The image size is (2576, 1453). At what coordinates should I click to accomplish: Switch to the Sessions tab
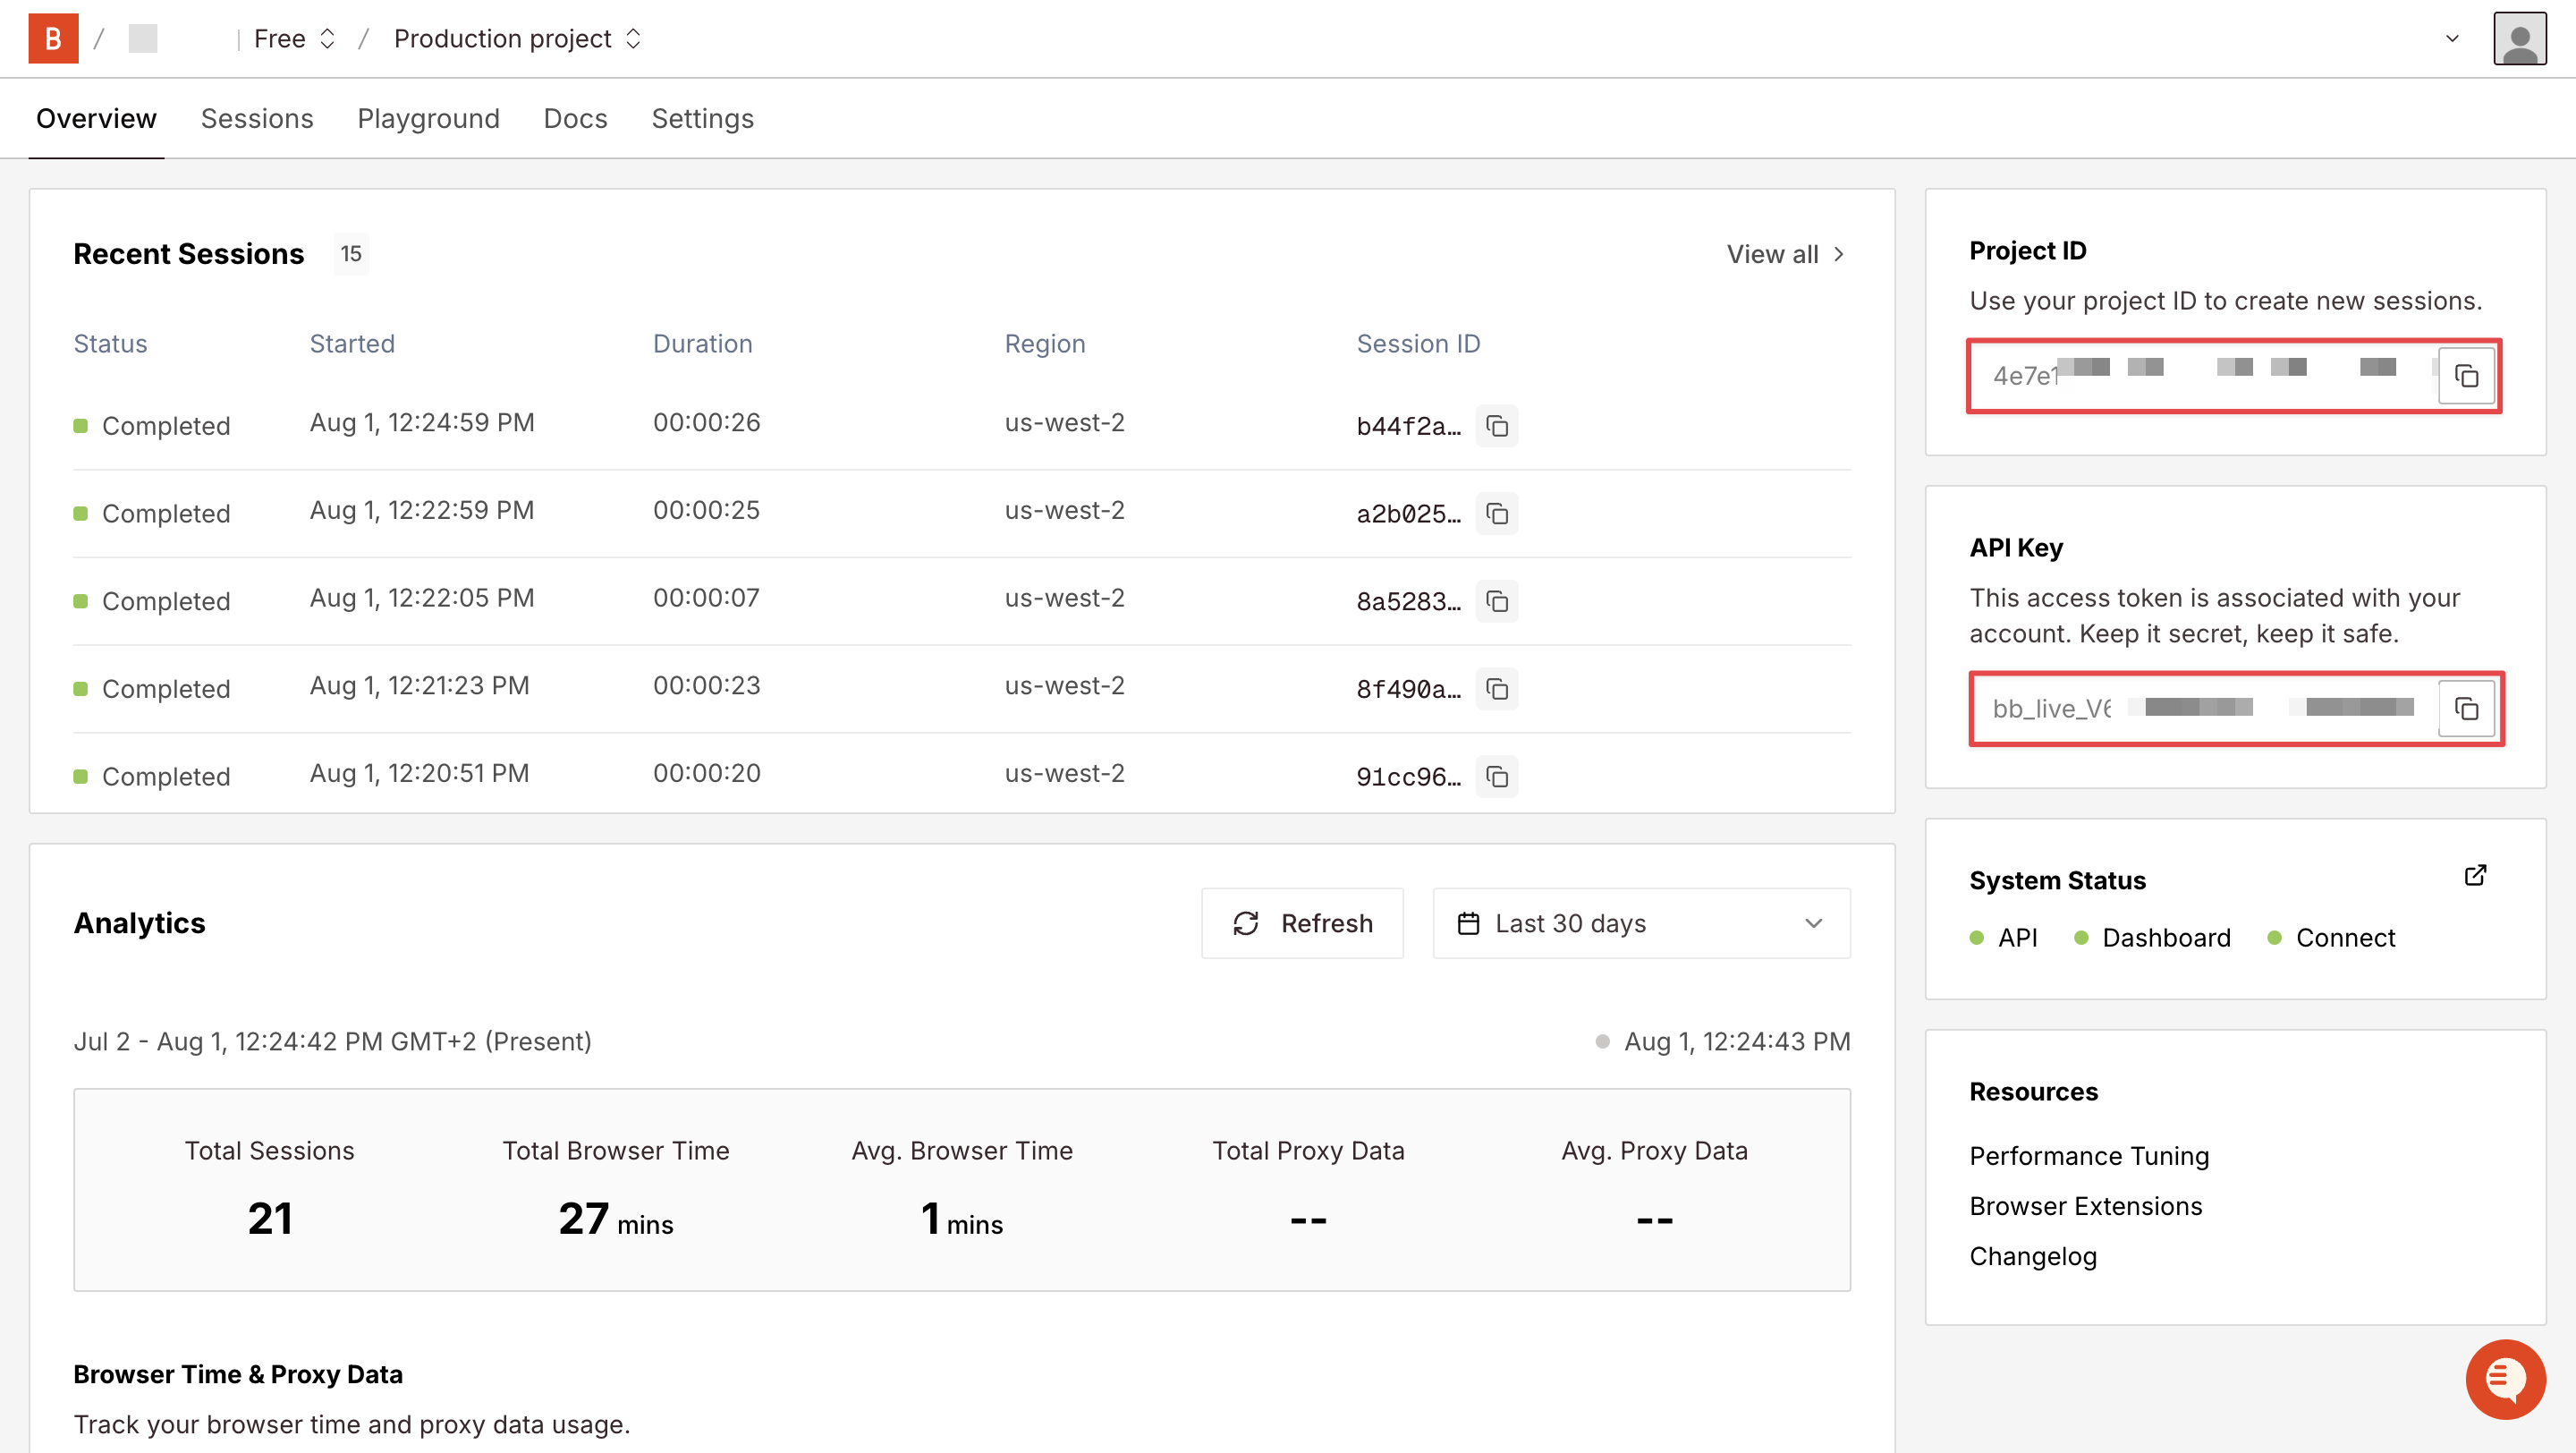click(257, 118)
